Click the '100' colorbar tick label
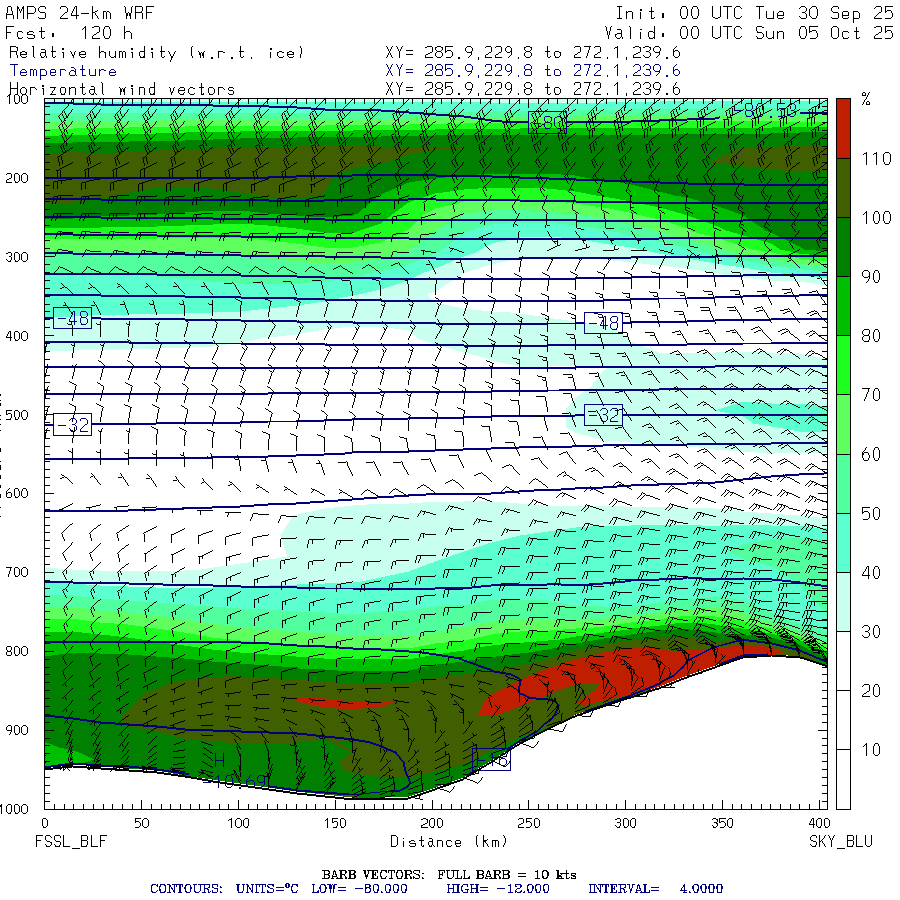 [876, 218]
